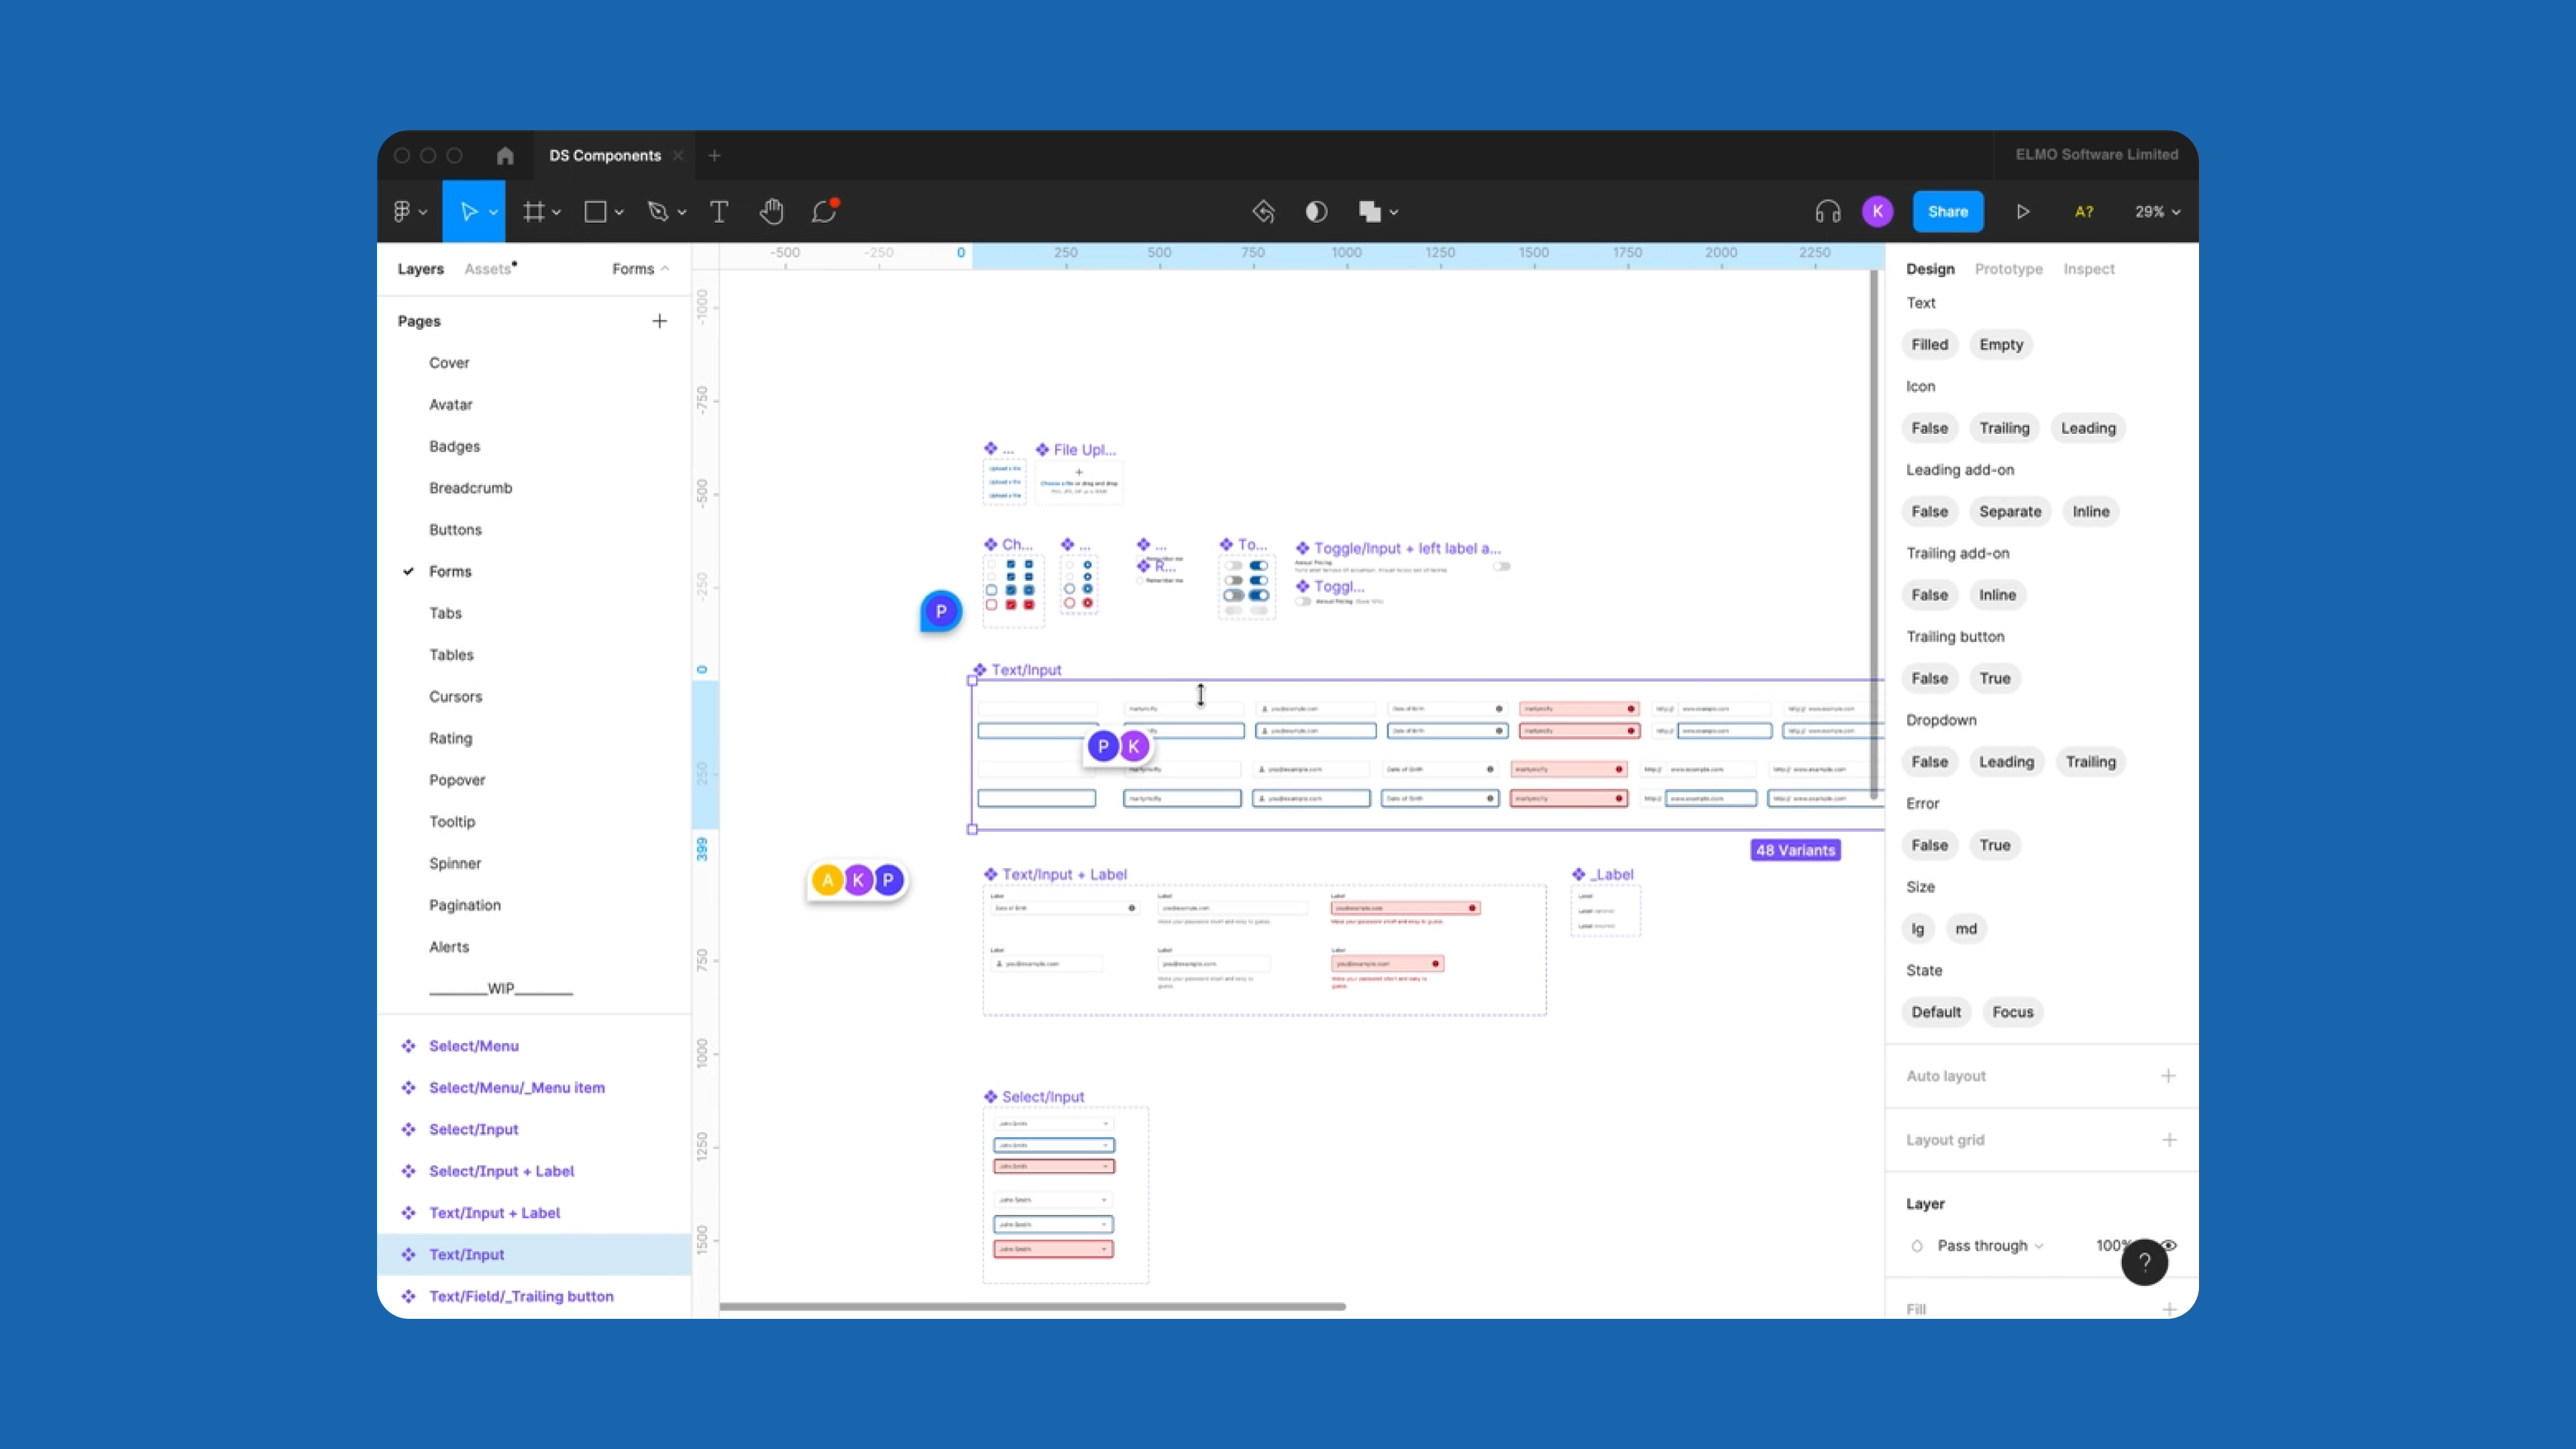
Task: Add a fill with plus icon
Action: (2168, 1308)
